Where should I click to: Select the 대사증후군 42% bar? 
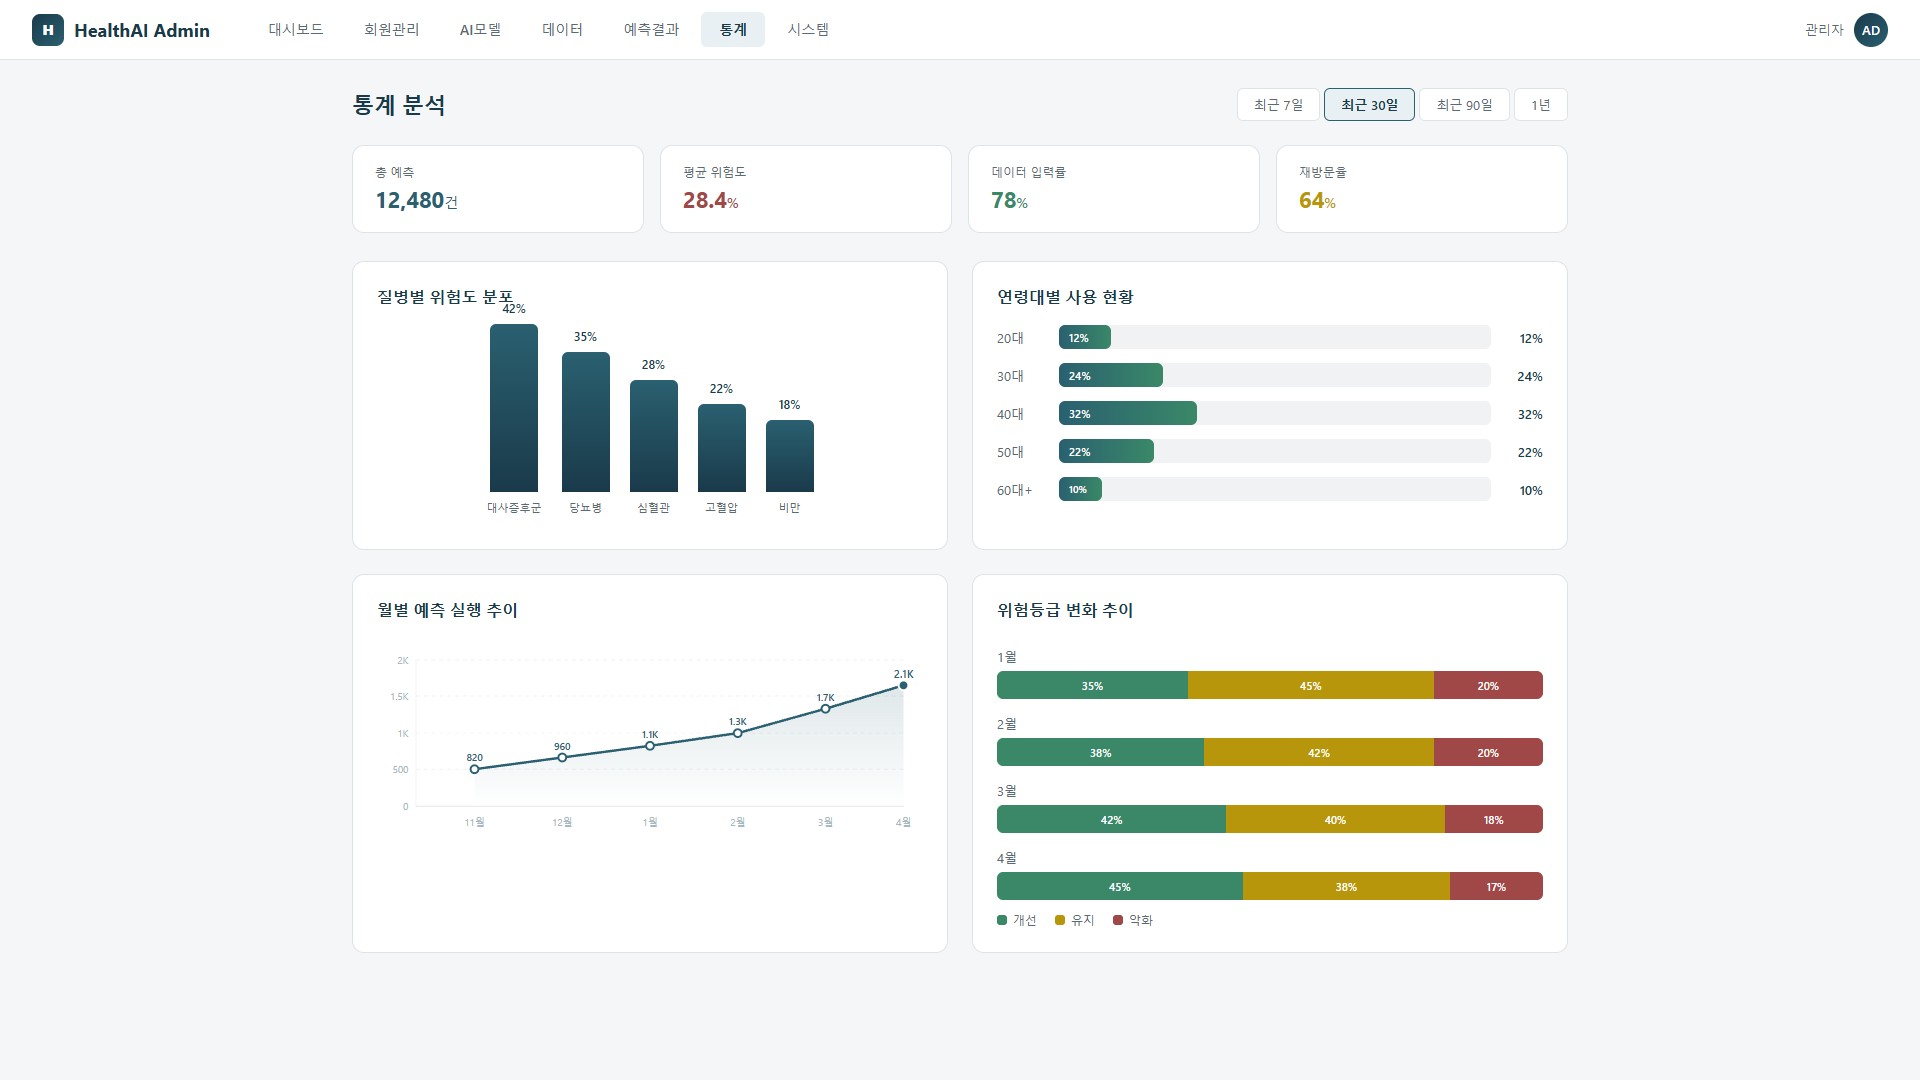click(x=514, y=408)
